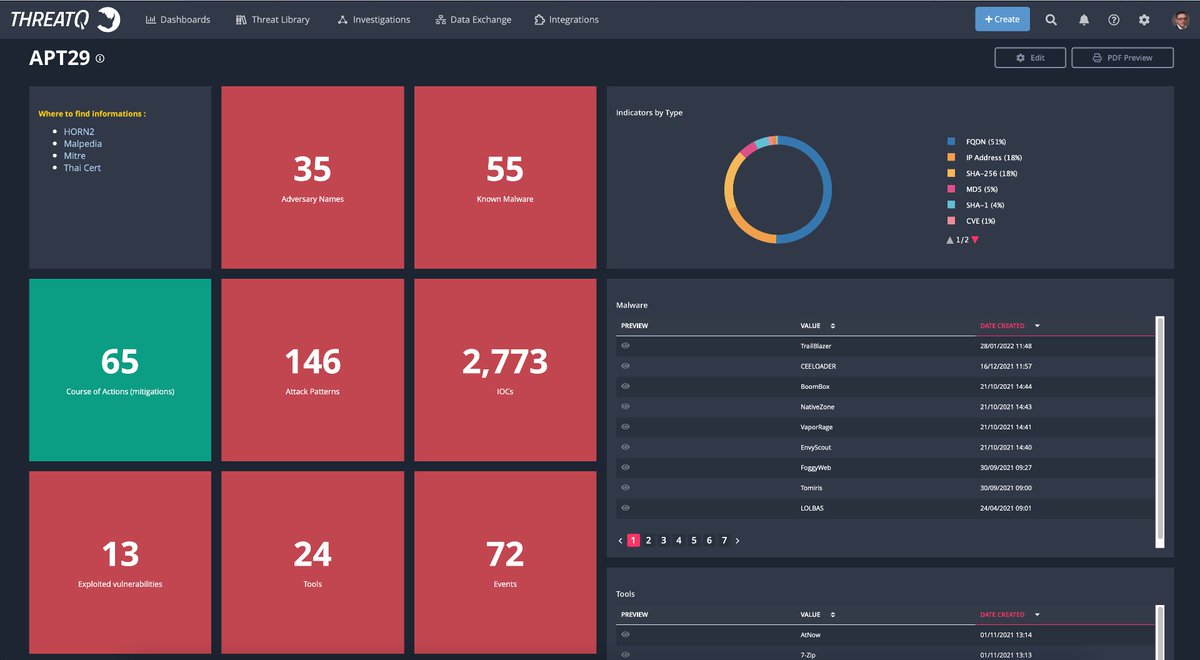The width and height of the screenshot is (1200, 660).
Task: Select Malware table page 2
Action: (x=648, y=540)
